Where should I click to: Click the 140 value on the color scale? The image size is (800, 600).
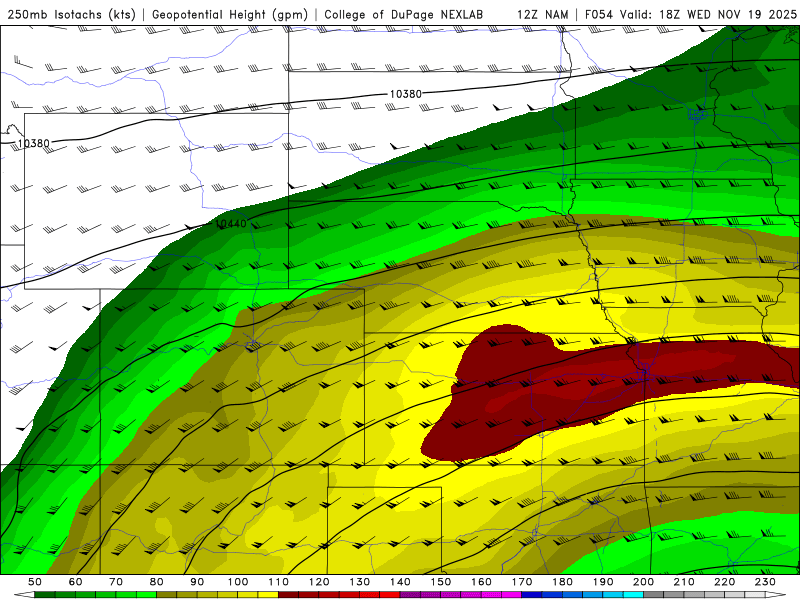(401, 582)
